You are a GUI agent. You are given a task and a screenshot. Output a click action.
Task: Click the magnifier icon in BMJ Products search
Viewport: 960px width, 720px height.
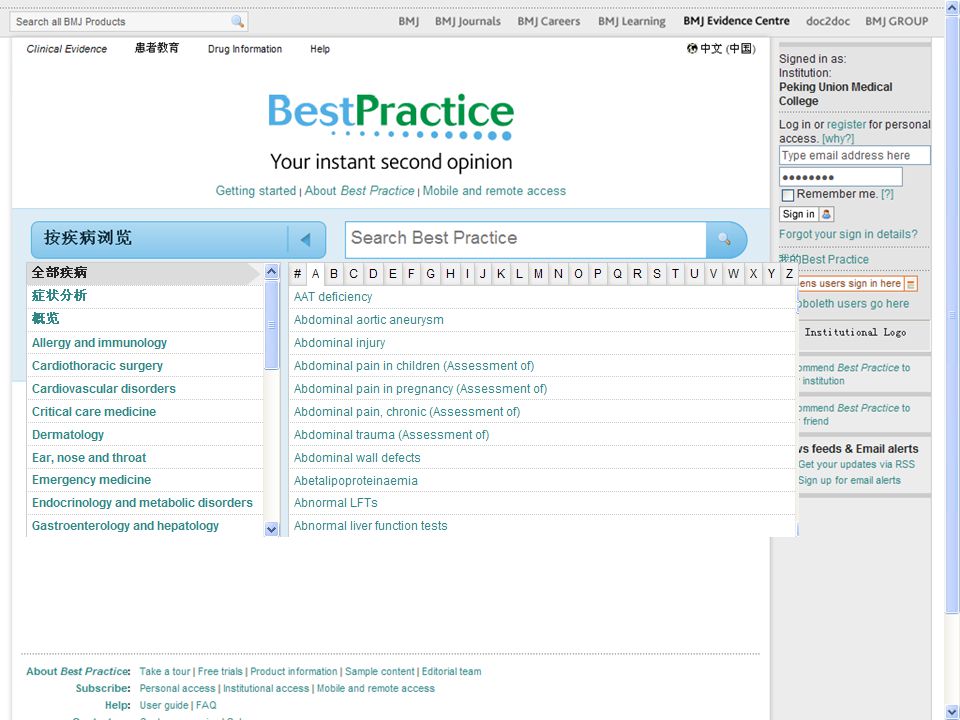tap(238, 21)
